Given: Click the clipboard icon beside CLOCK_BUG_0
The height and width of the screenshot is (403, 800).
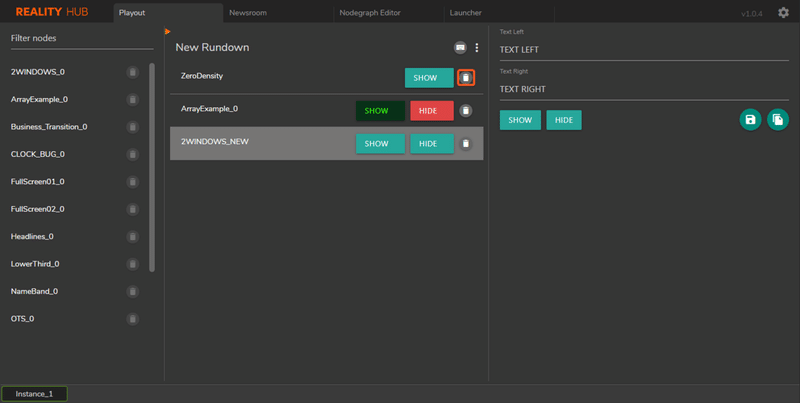Looking at the screenshot, I should coord(133,155).
